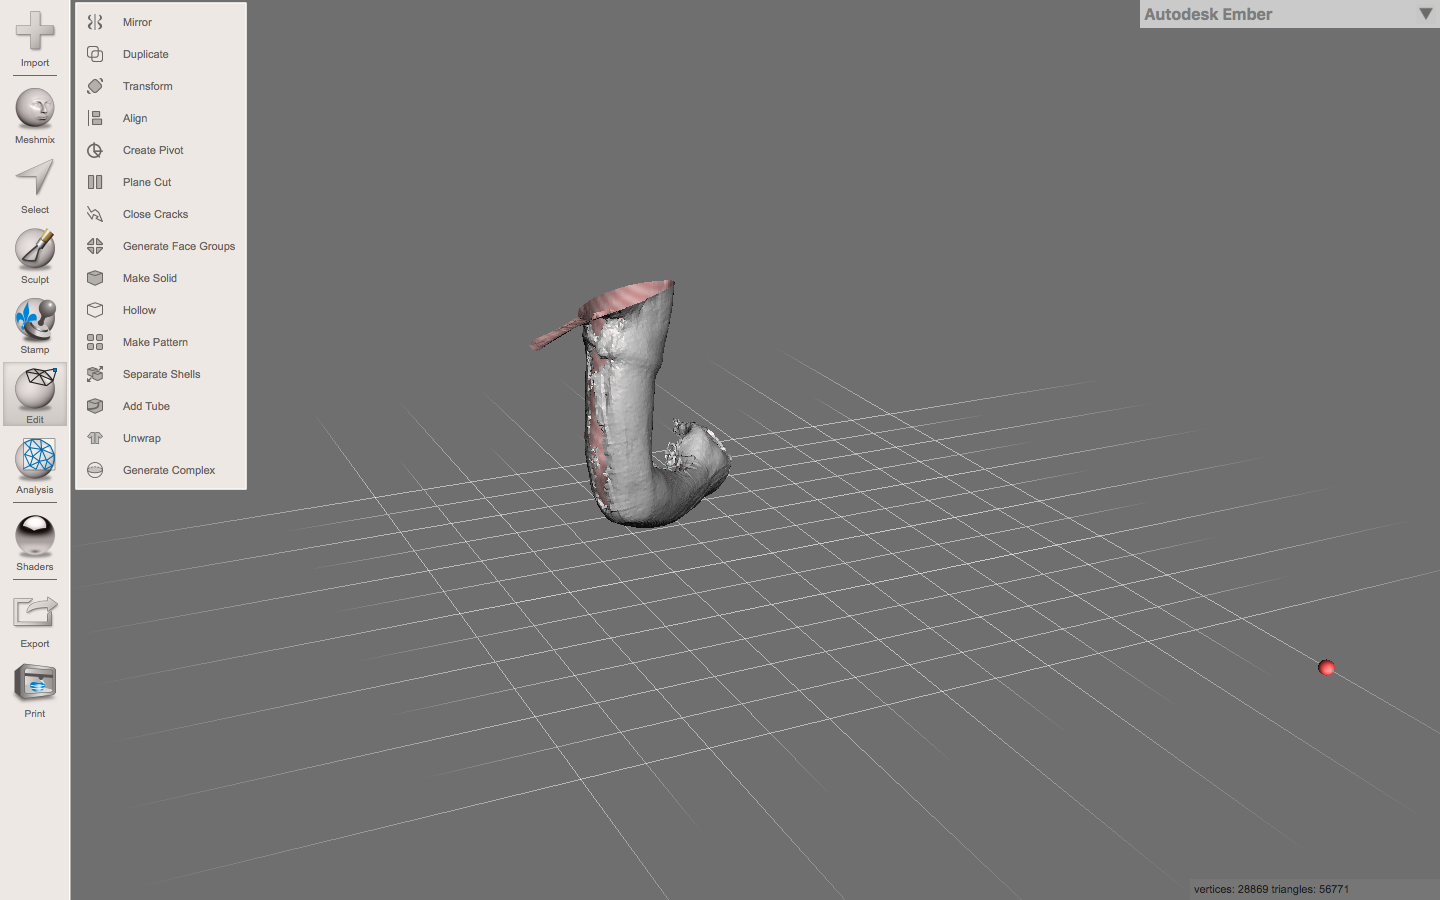
Task: Click the Hollow menu entry
Action: click(139, 310)
